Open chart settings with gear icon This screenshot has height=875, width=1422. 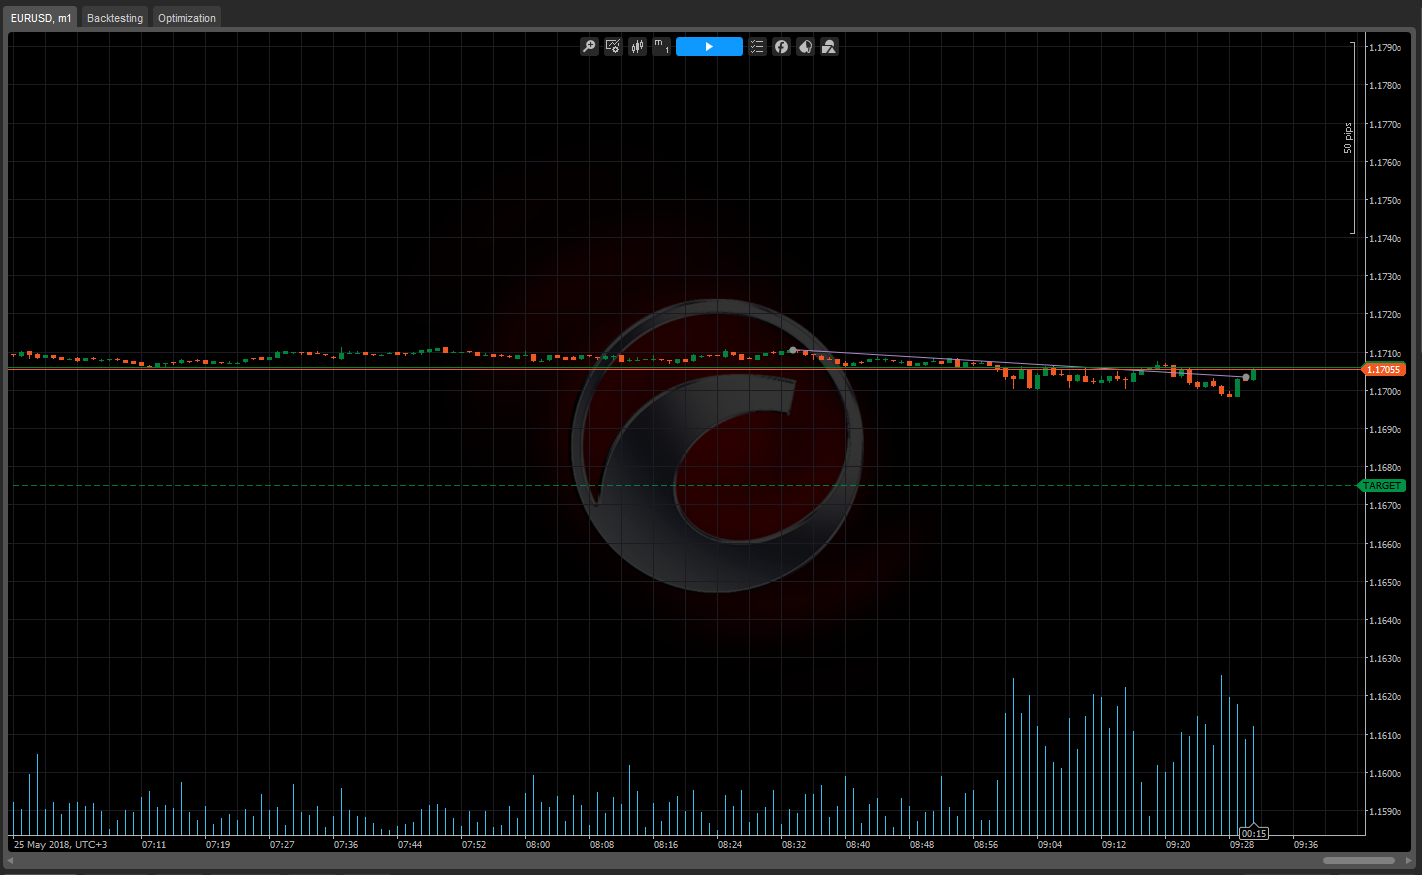613,47
